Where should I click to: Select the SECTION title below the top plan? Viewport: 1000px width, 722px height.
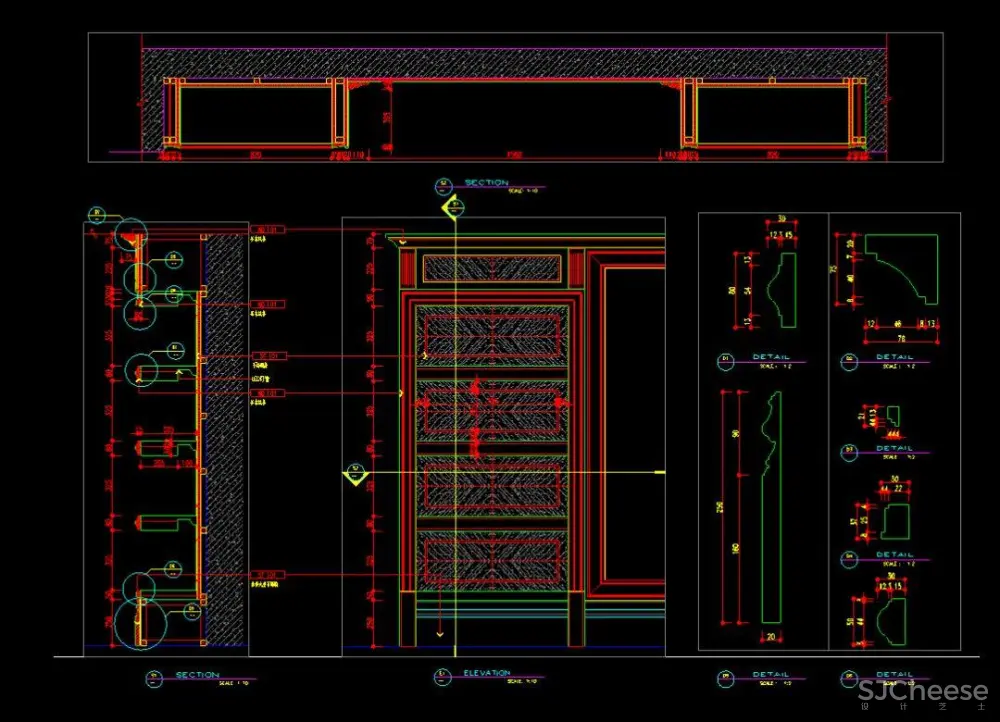click(x=486, y=183)
